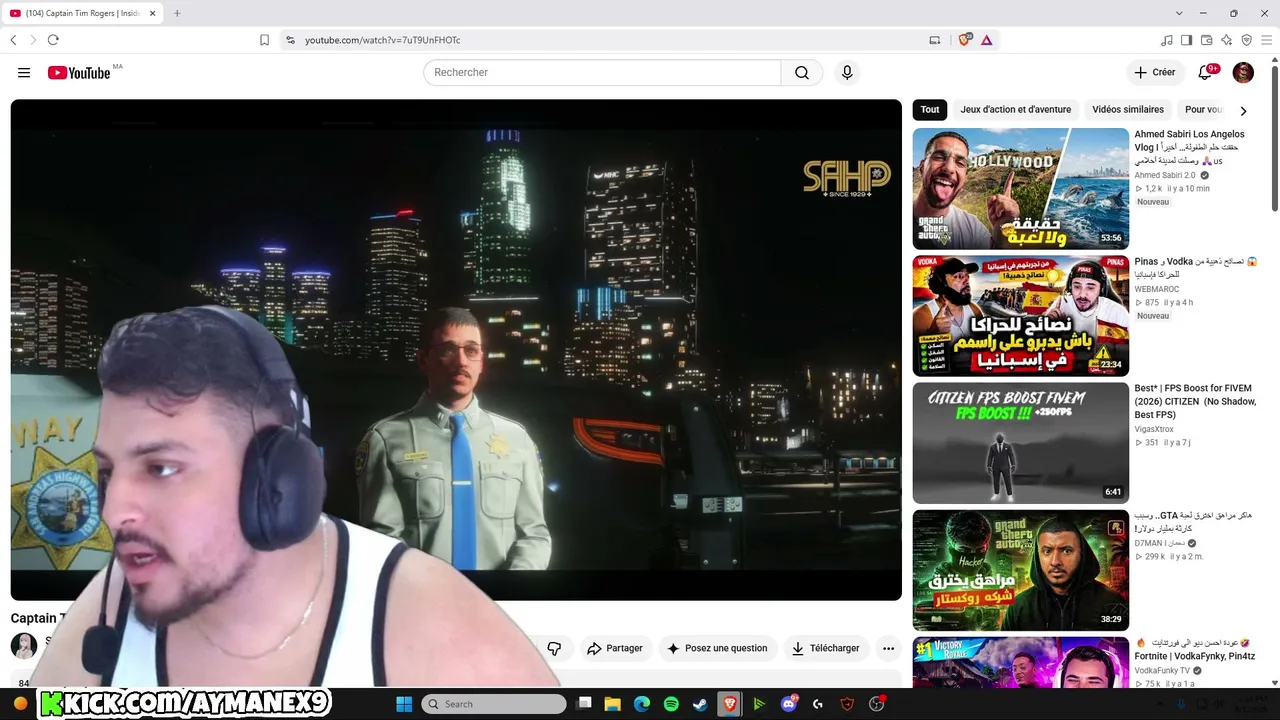1280x720 pixels.
Task: Open the YouTube guide hamburger menu
Action: click(x=24, y=72)
